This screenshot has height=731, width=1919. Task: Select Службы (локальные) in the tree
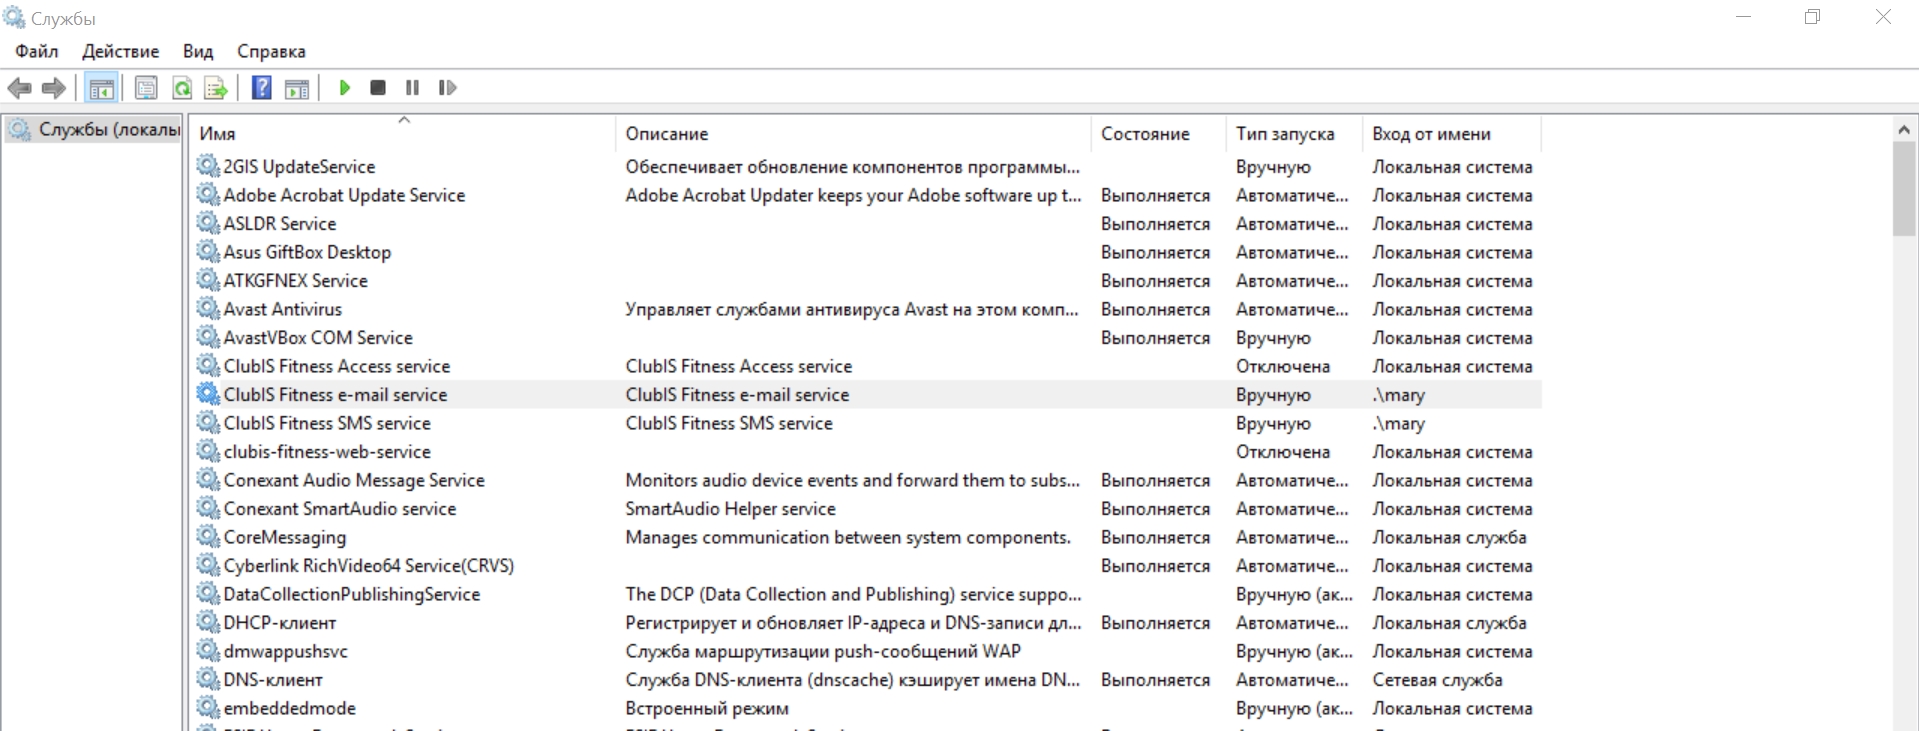coord(108,129)
